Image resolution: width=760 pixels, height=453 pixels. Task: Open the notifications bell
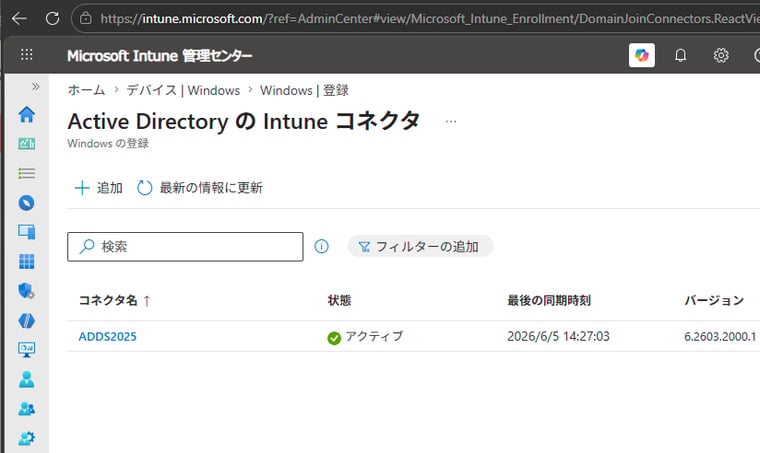(681, 55)
